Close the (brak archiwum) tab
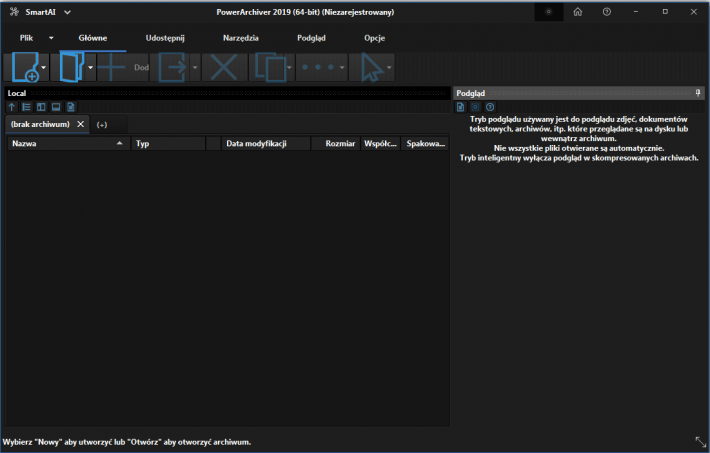 [x=81, y=124]
